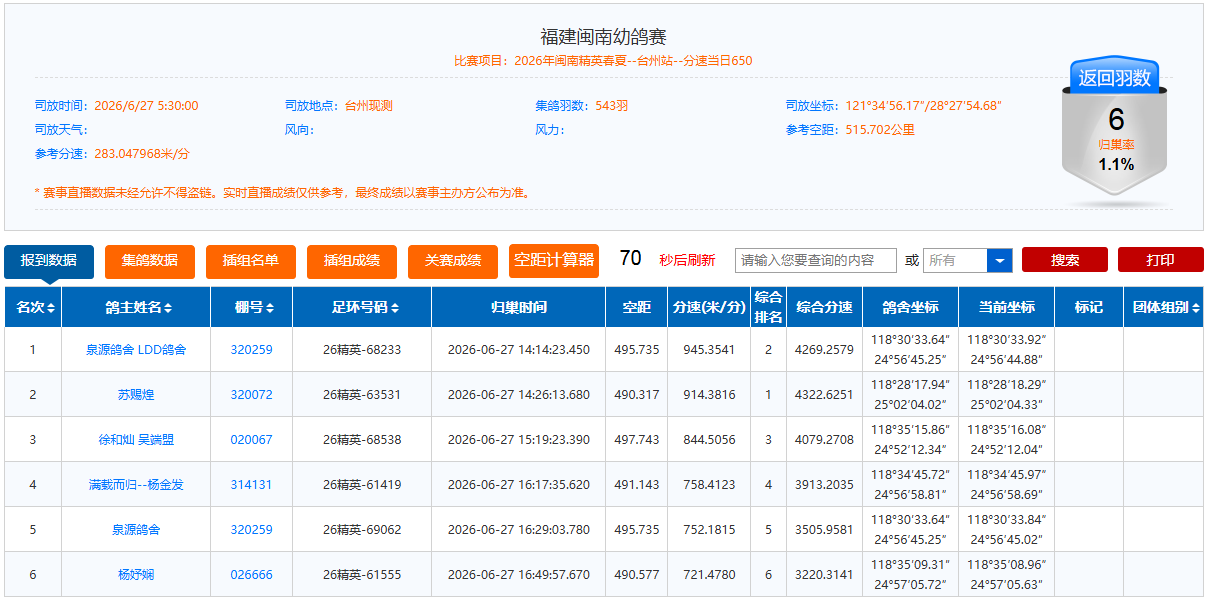
Task: Select ring number 26精英-61555
Action: click(x=362, y=575)
